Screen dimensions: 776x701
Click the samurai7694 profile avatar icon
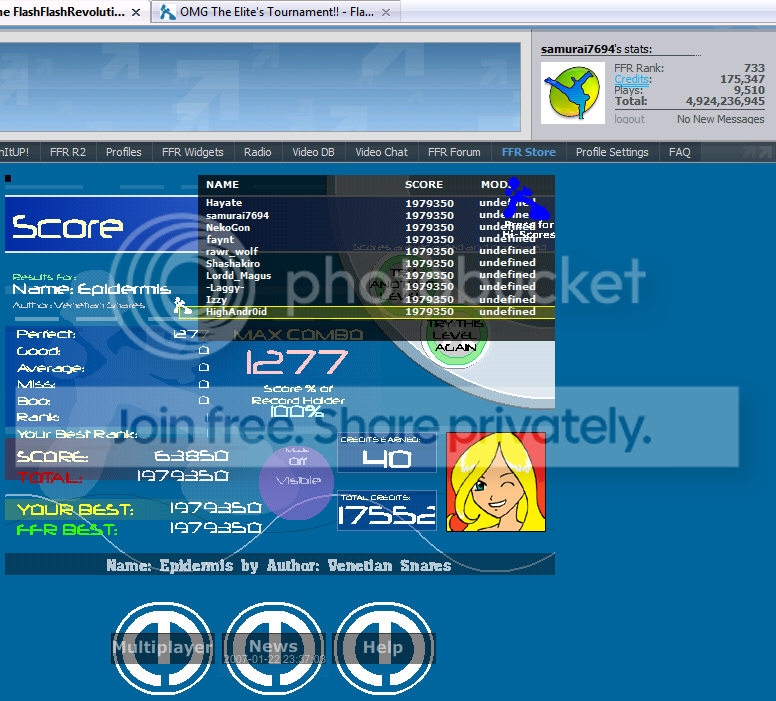pyautogui.click(x=573, y=93)
